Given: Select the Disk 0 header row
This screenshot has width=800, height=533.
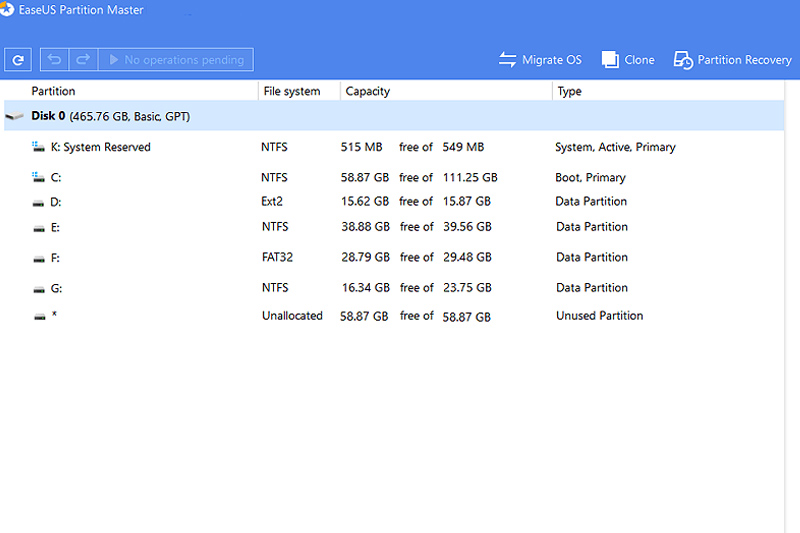Looking at the screenshot, I should (394, 116).
